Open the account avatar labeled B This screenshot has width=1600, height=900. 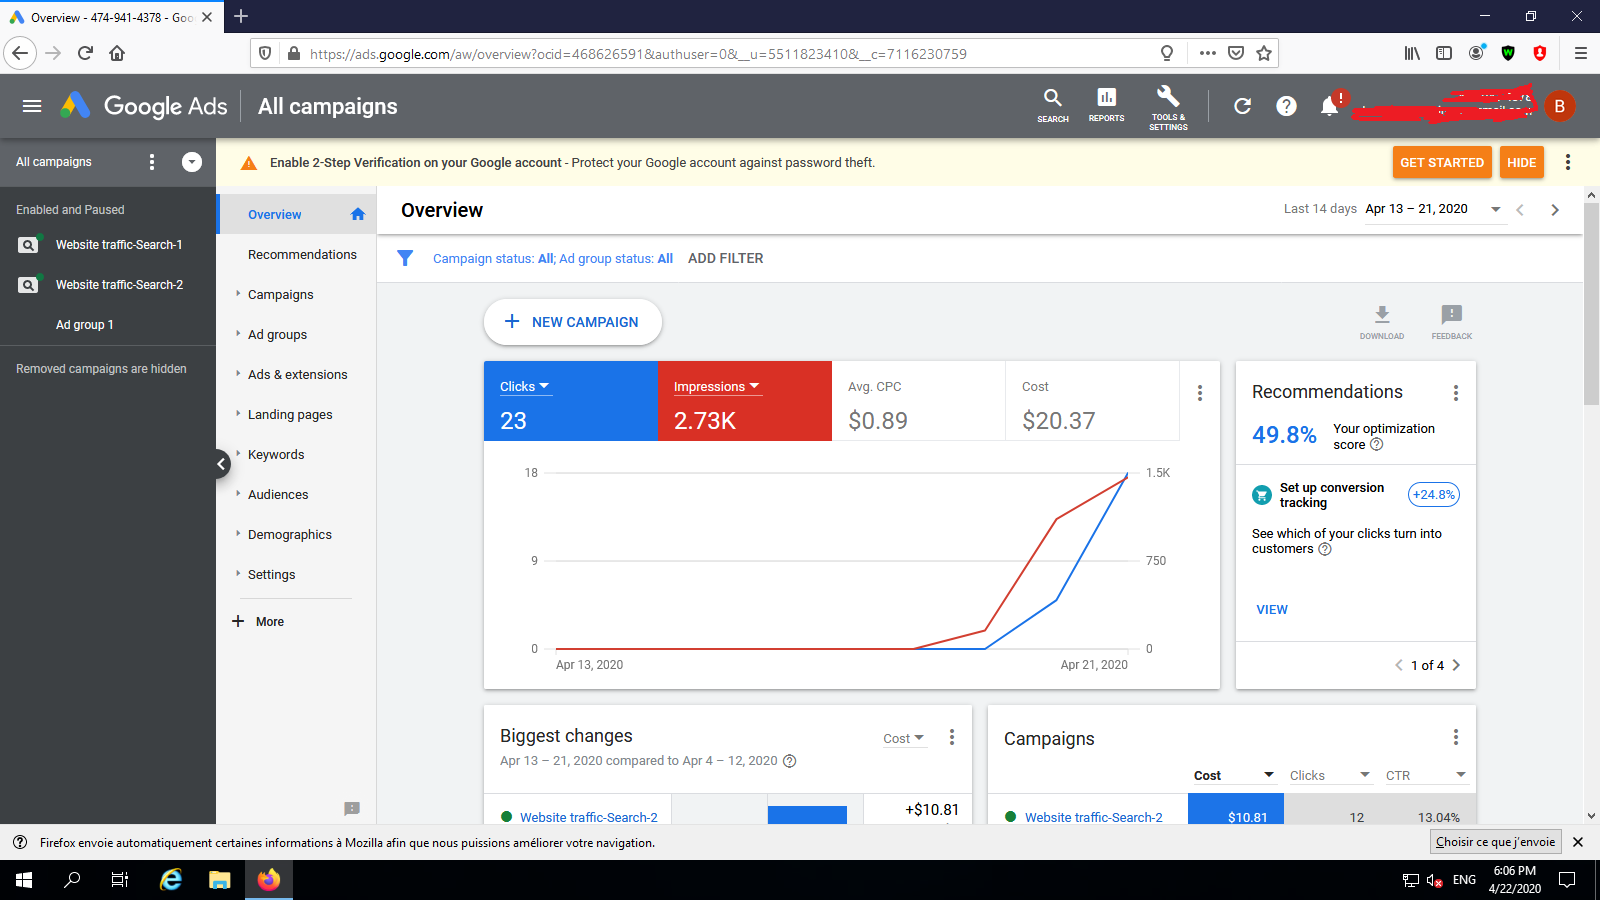1559,106
